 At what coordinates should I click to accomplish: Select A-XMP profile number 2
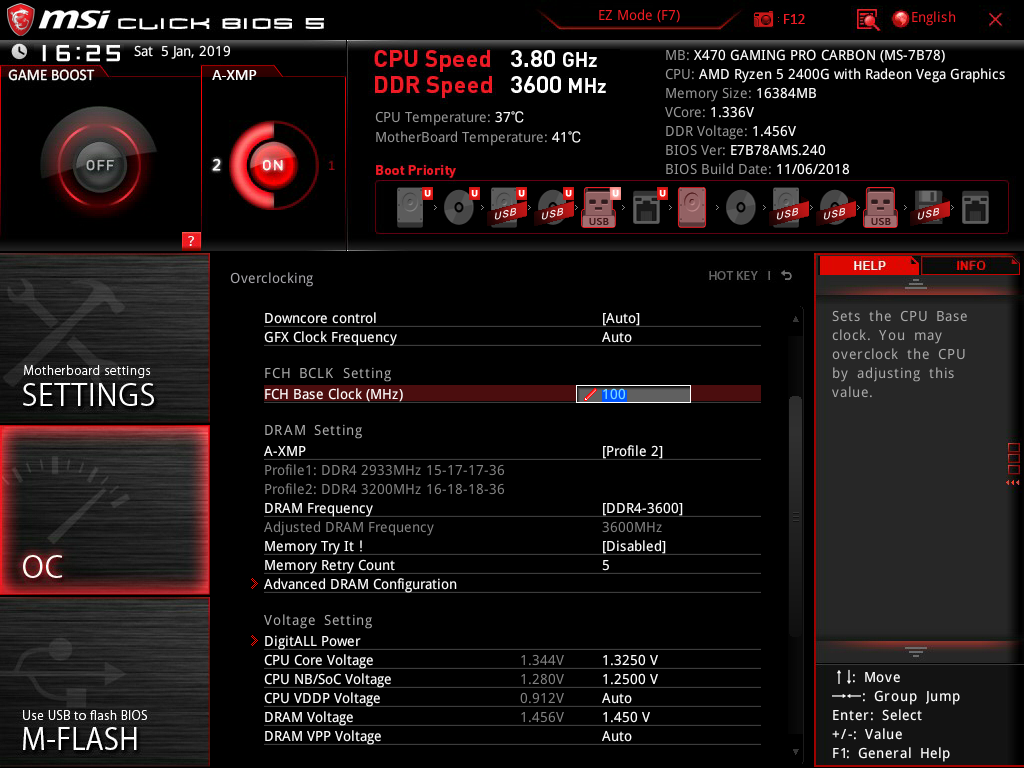click(x=216, y=165)
